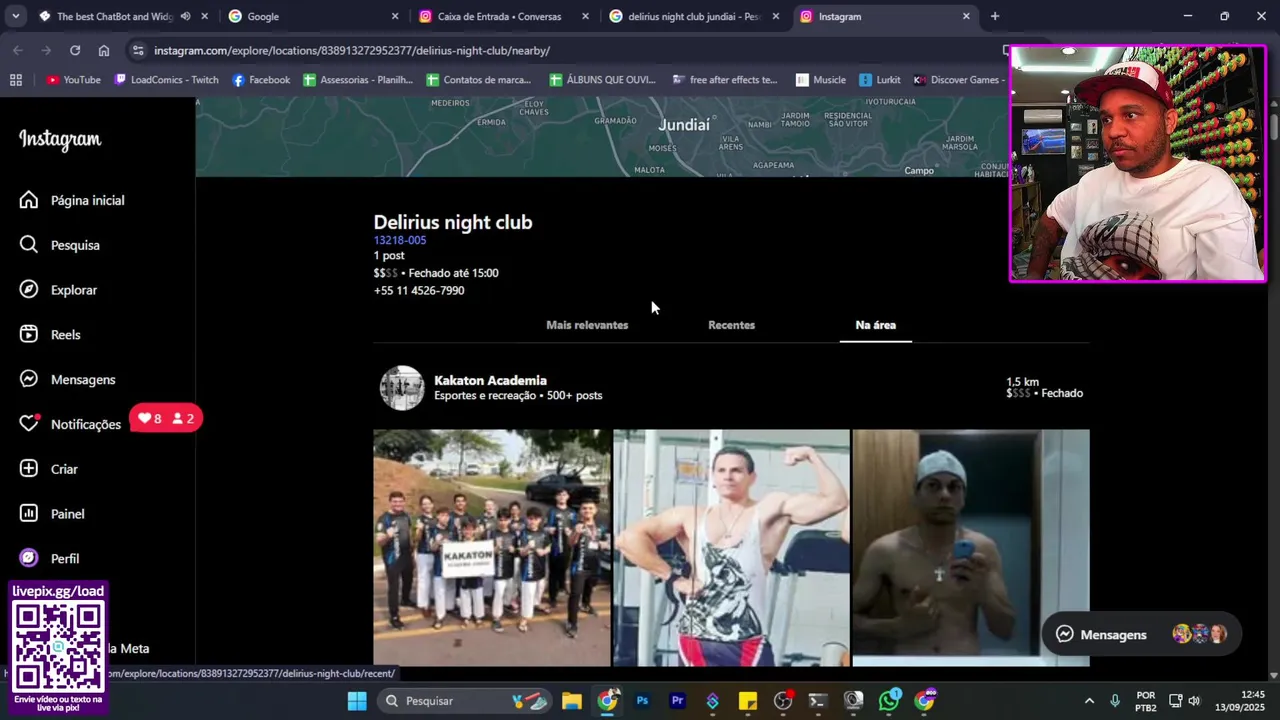The height and width of the screenshot is (720, 1280).
Task: Open Notificações heart icon
Action: coord(29,424)
